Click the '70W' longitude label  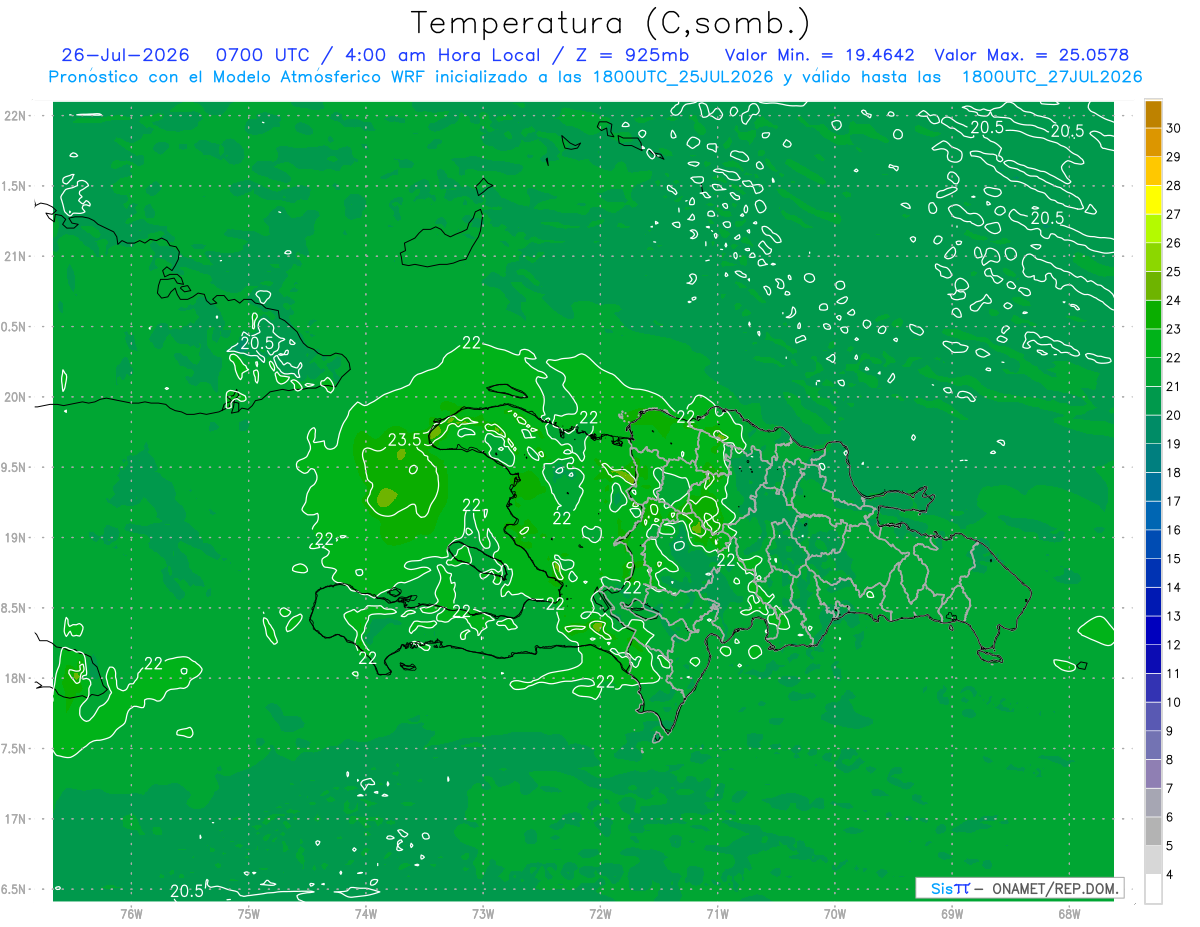(x=835, y=913)
